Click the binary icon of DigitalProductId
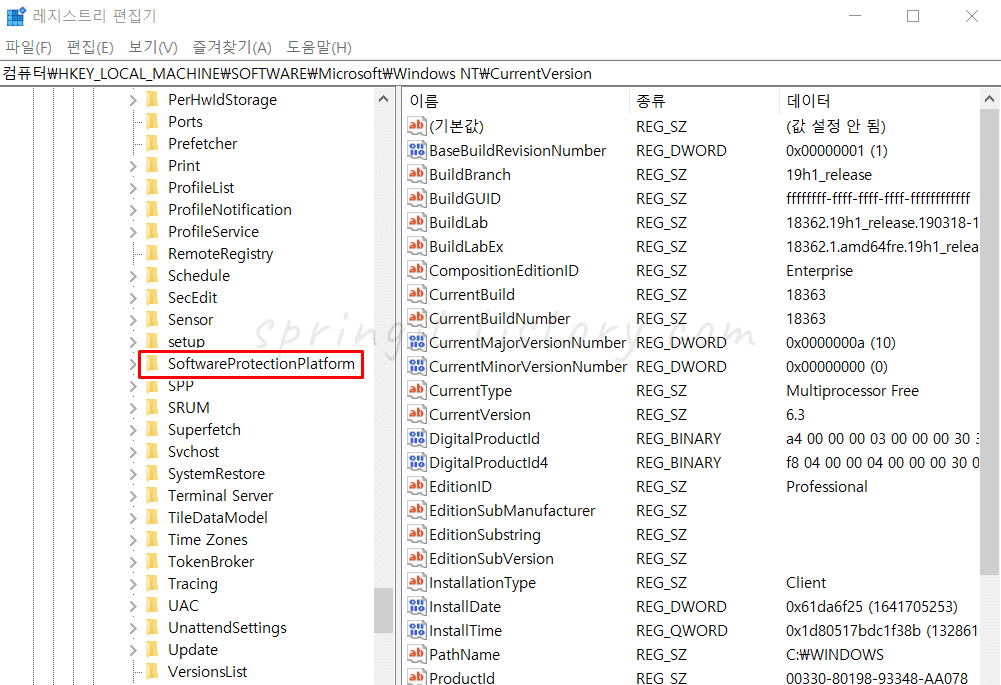This screenshot has height=685, width=1001. click(416, 438)
